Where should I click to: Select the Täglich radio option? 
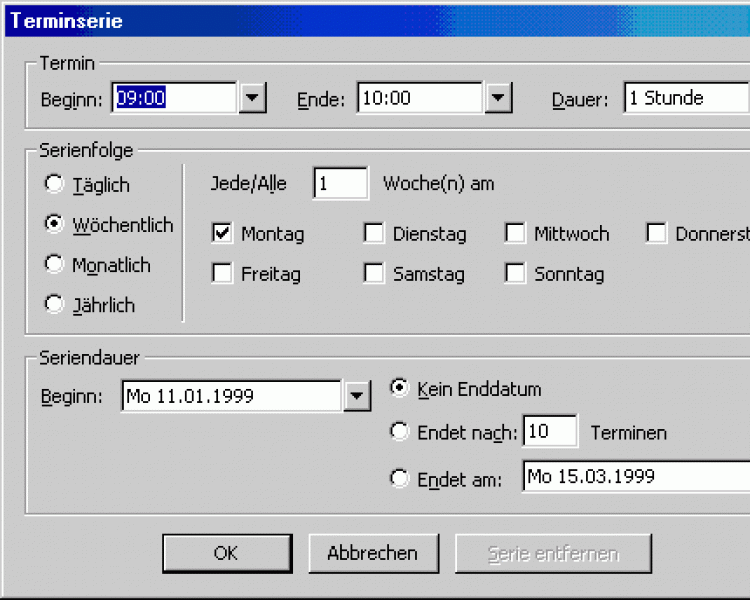54,185
